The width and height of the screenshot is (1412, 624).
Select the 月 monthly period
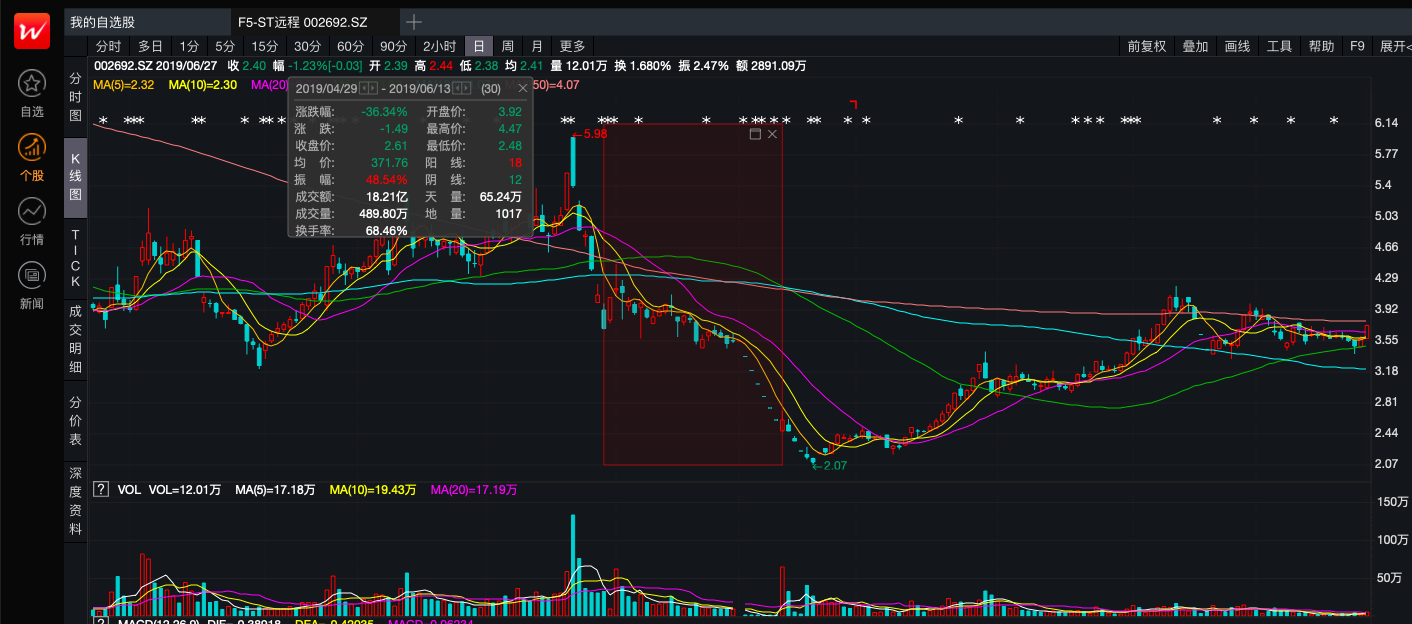click(537, 46)
